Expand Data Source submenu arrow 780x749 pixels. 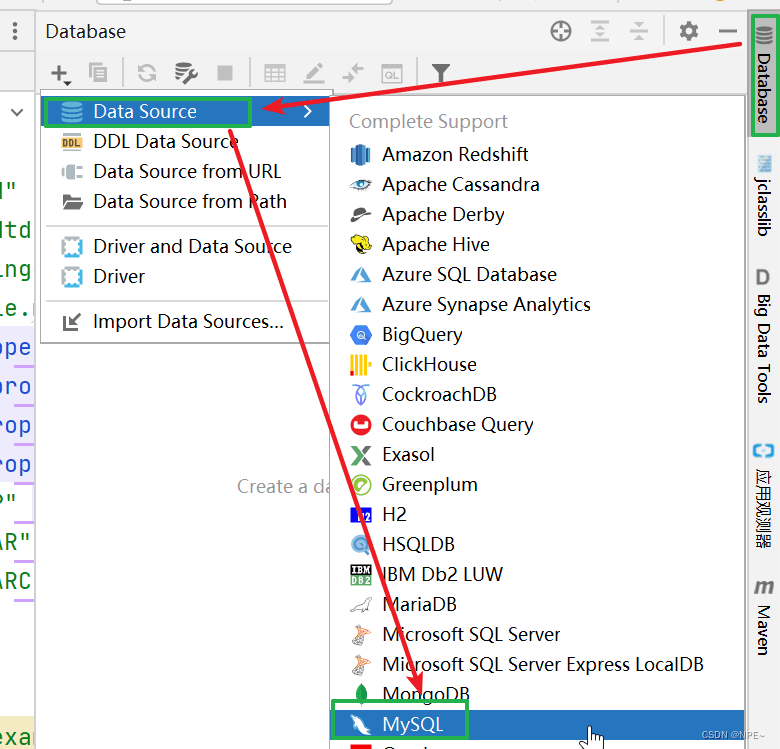coord(308,111)
